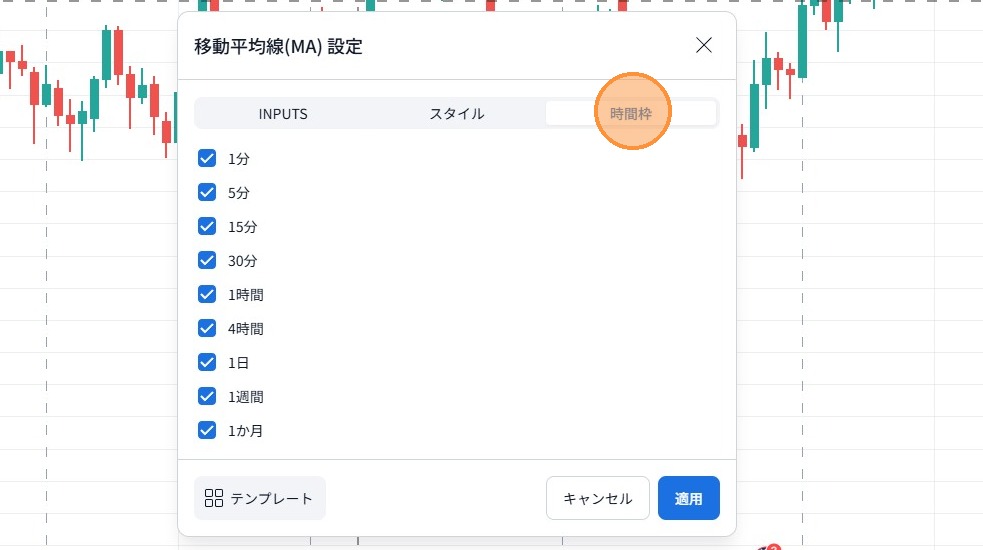
Task: Close the MA settings dialog
Action: click(703, 45)
